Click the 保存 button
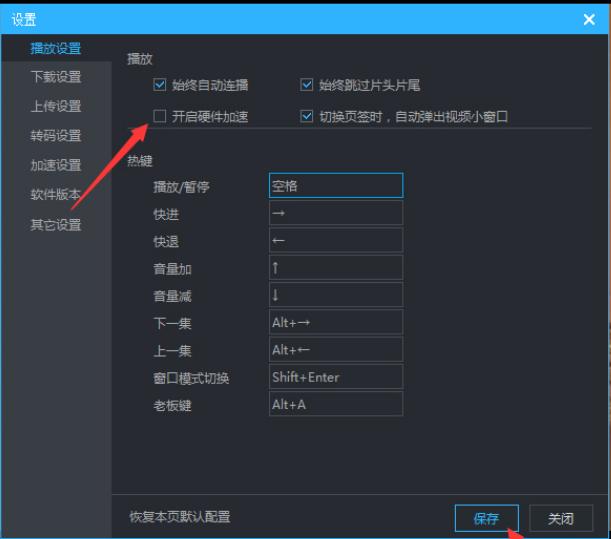Image resolution: width=611 pixels, height=539 pixels. click(487, 518)
